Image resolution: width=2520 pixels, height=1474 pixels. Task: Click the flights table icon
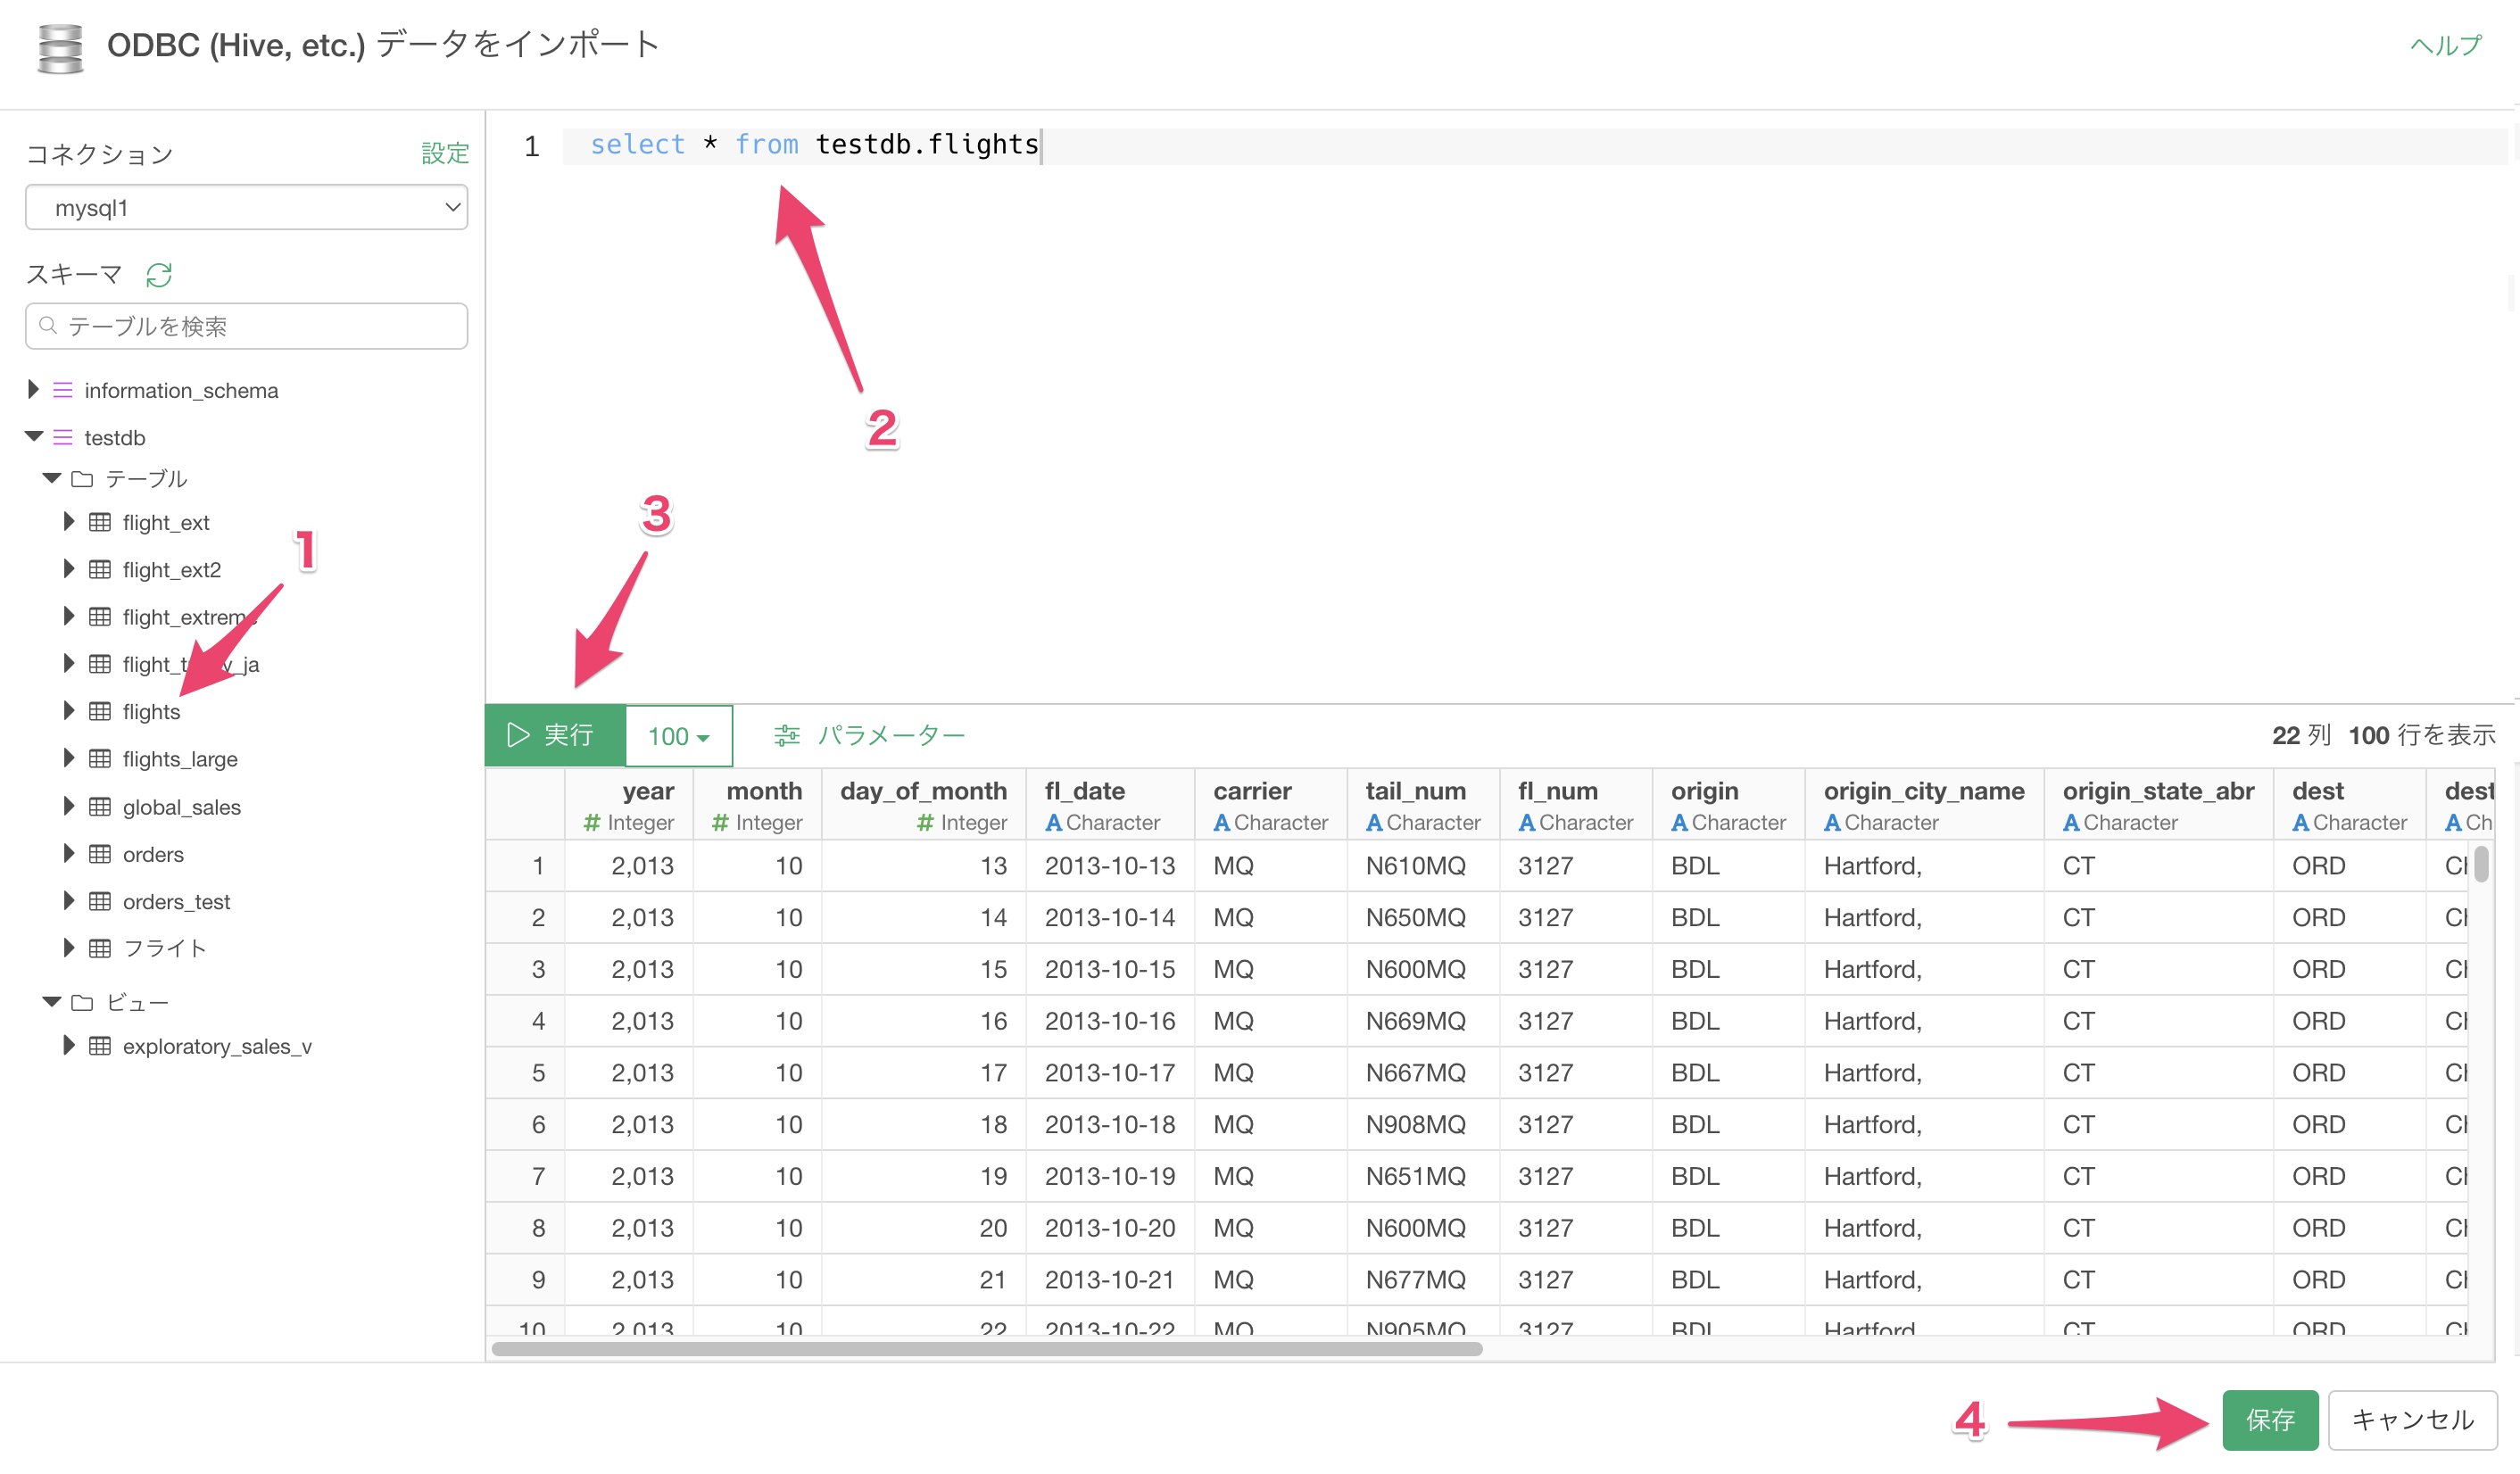pos(100,711)
